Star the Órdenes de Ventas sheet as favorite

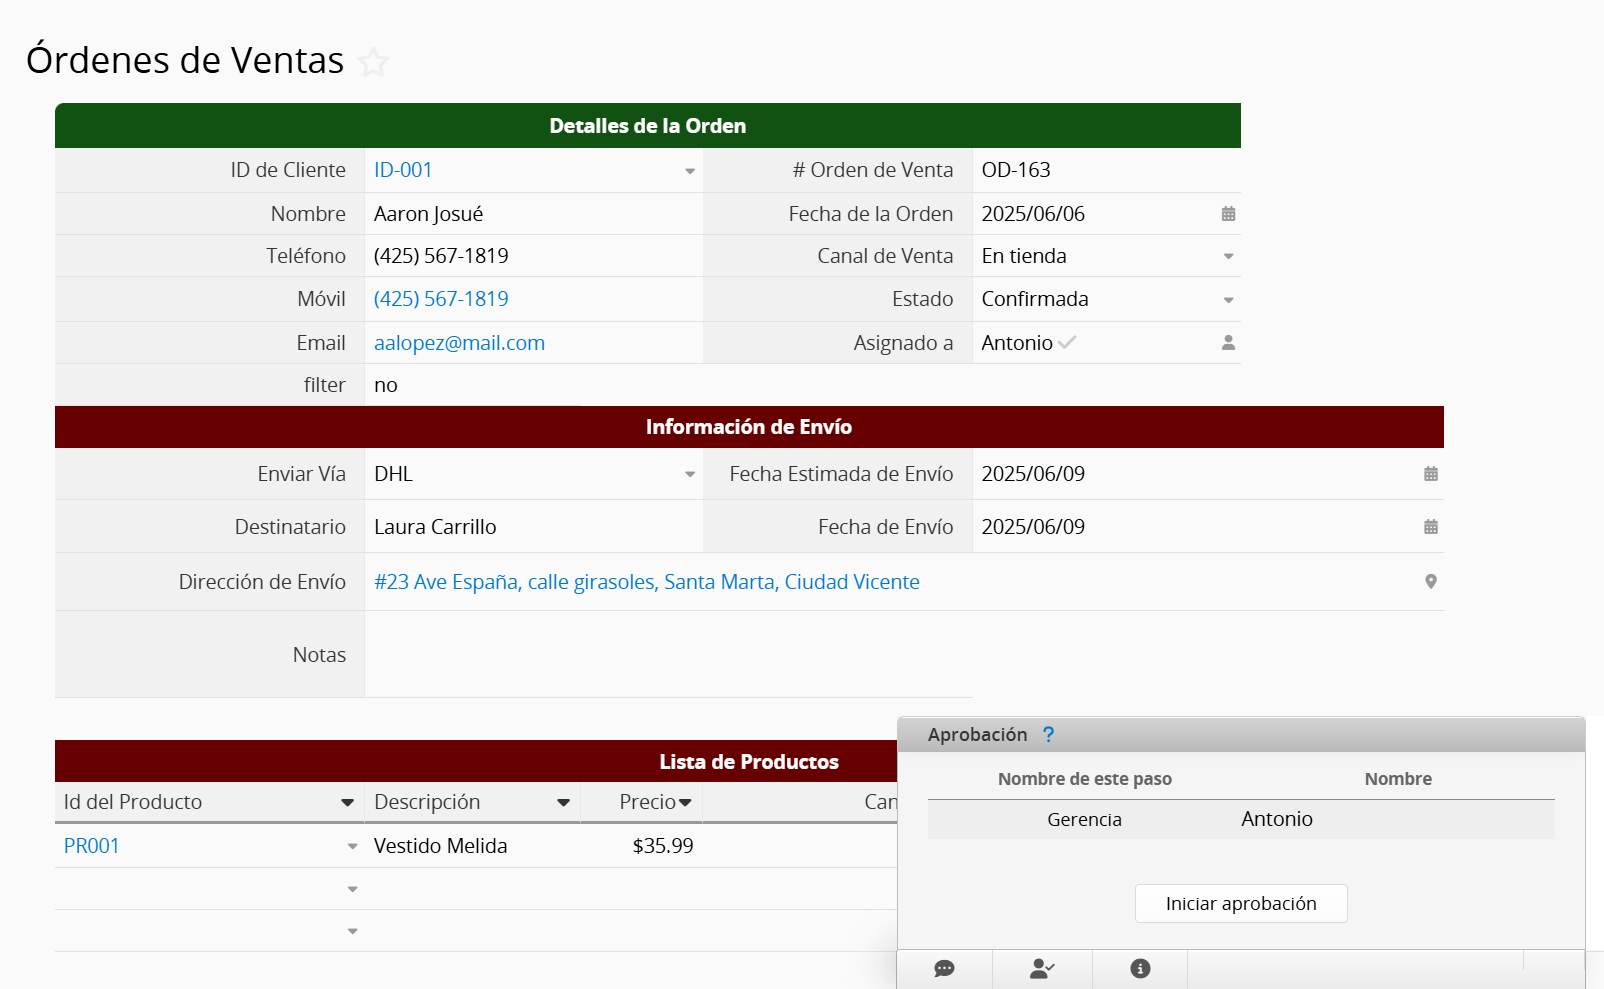[373, 63]
